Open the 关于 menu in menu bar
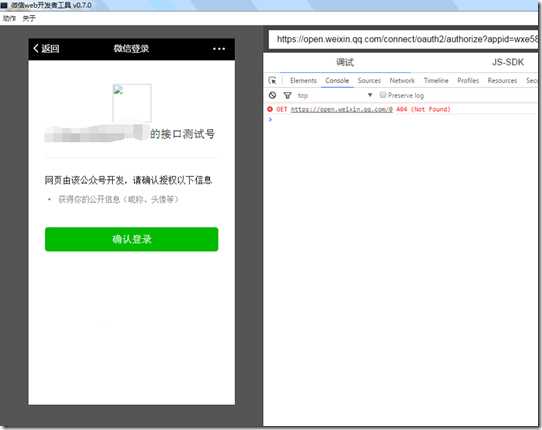This screenshot has height=430, width=542. point(29,18)
